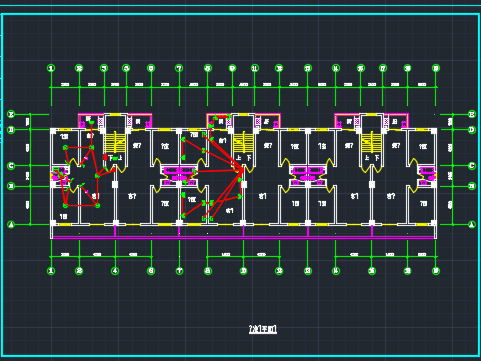Pick axis bubble D on the right side
The image size is (481, 361).
[x=472, y=130]
